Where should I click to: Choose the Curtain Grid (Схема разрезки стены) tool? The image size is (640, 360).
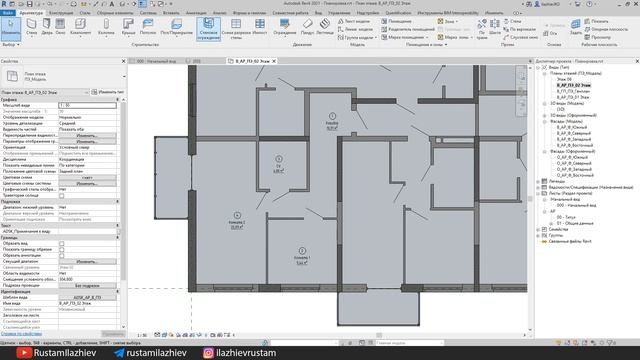pos(236,29)
